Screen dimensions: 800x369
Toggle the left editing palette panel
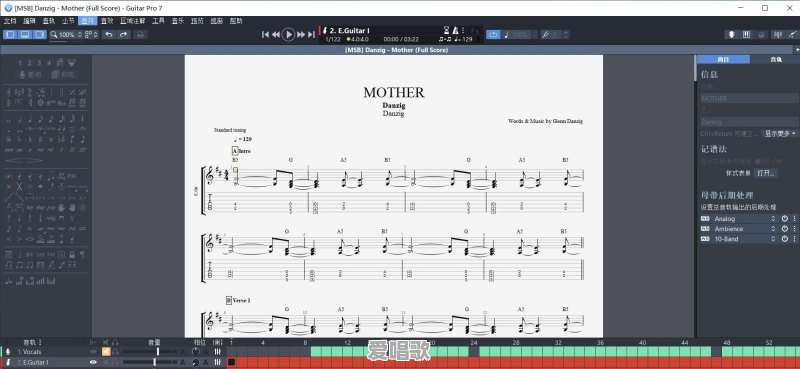tap(10, 34)
